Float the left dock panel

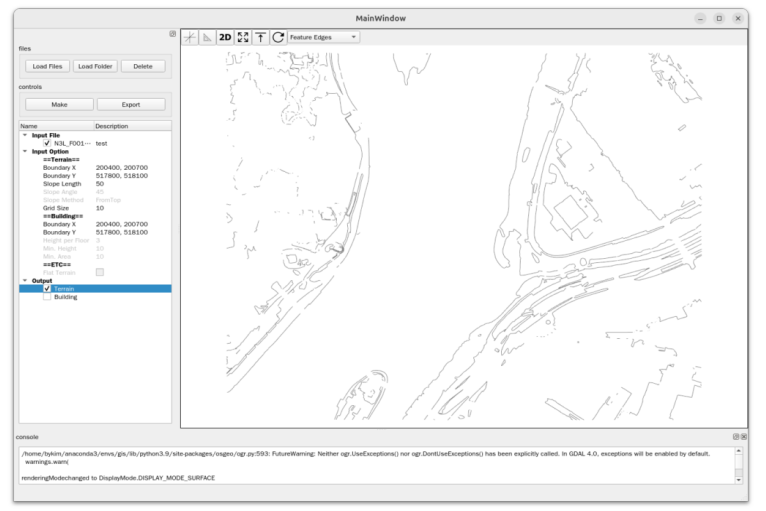172,34
